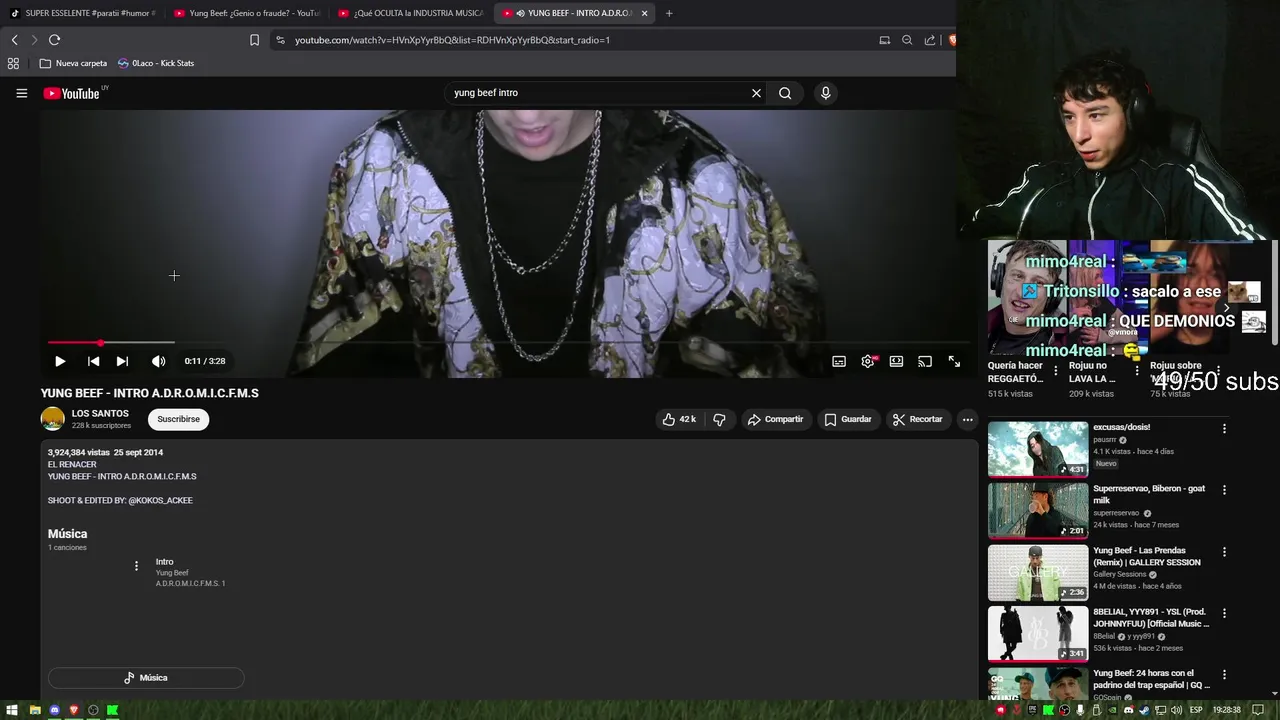Mute the video with the speaker icon
1280x720 pixels.
(x=158, y=361)
